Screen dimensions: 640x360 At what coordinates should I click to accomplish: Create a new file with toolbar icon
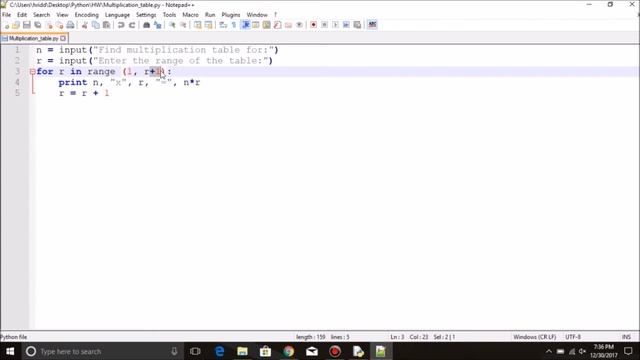click(6, 25)
